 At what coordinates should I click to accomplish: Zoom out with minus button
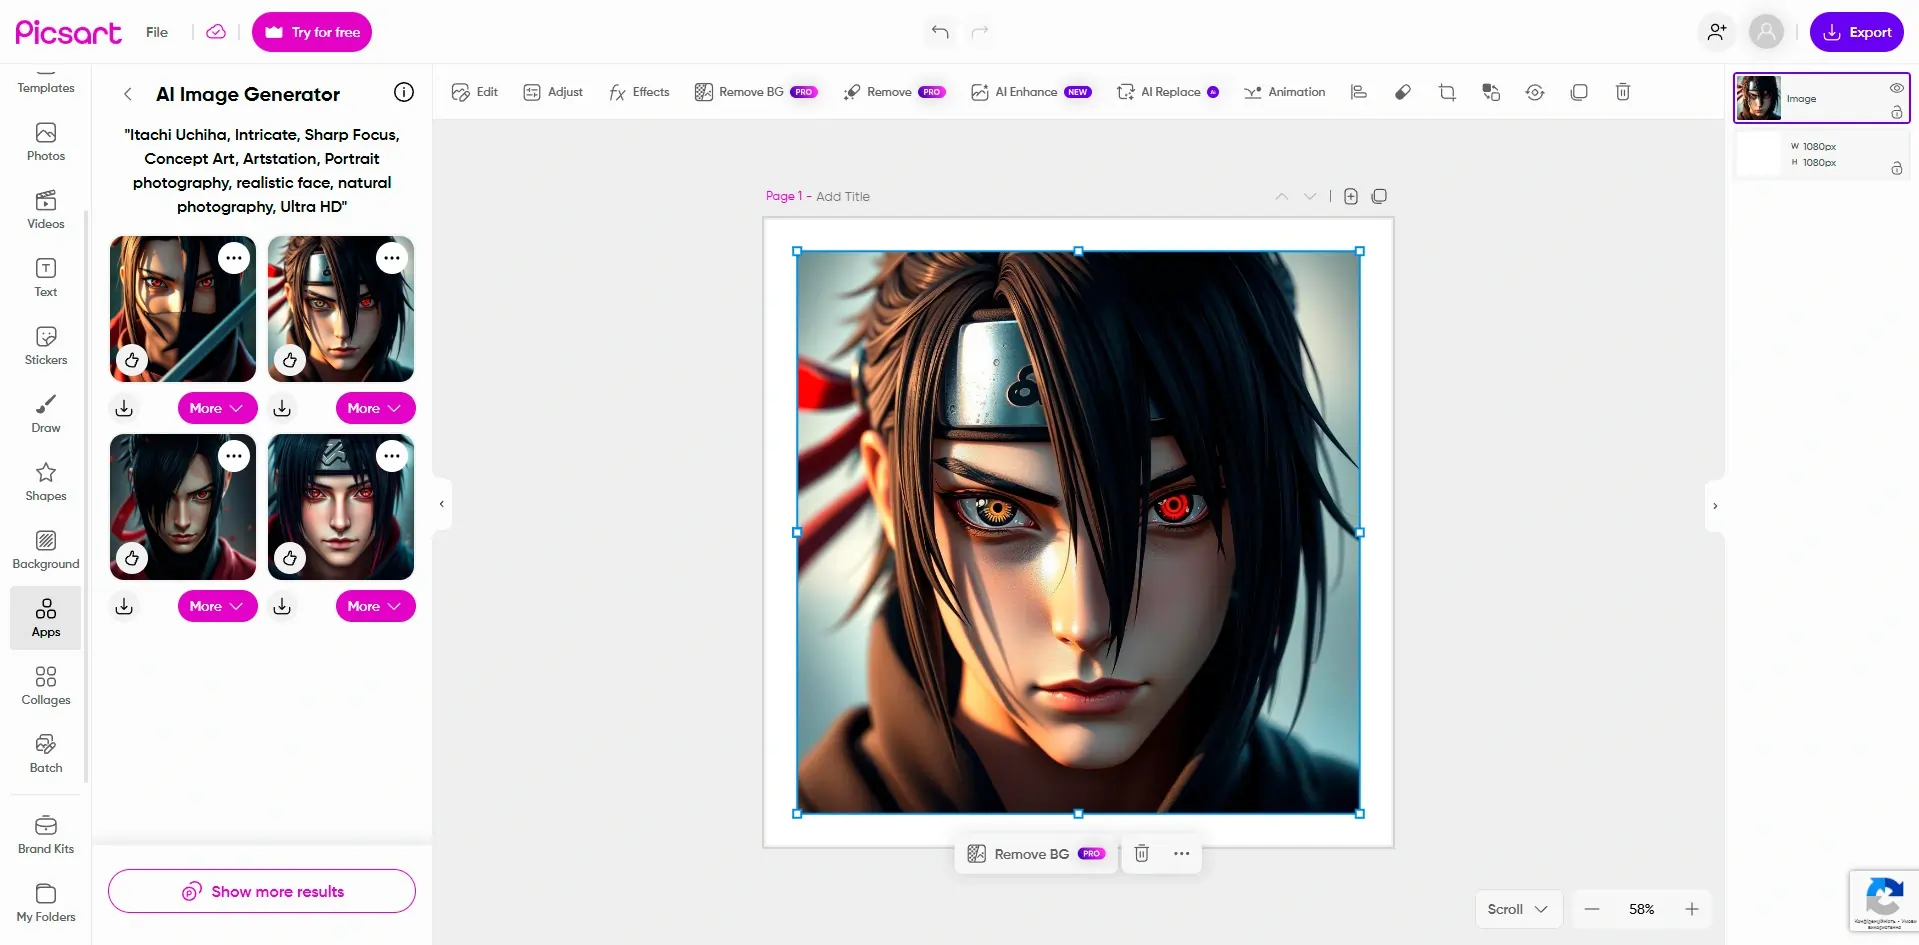[x=1592, y=909]
